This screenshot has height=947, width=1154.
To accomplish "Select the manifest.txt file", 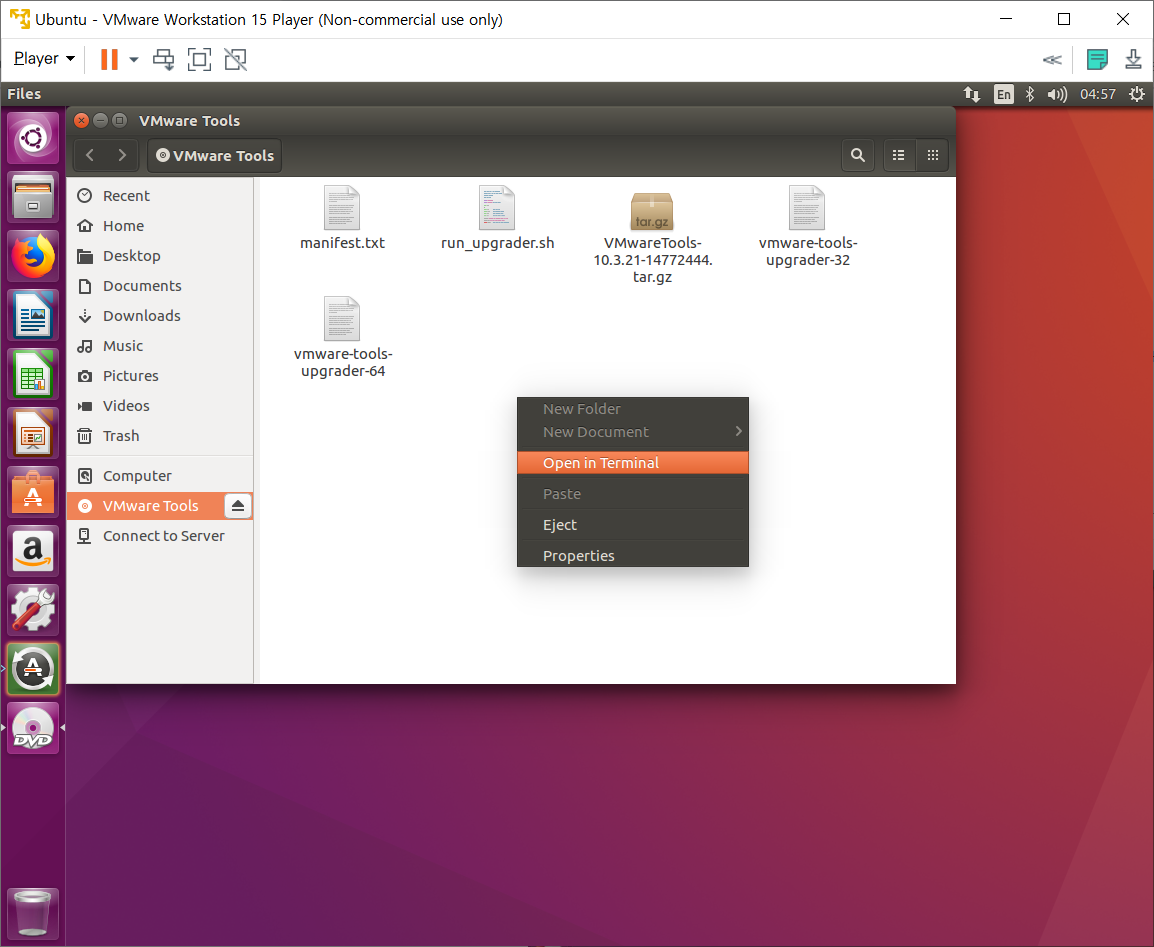I will 342,219.
